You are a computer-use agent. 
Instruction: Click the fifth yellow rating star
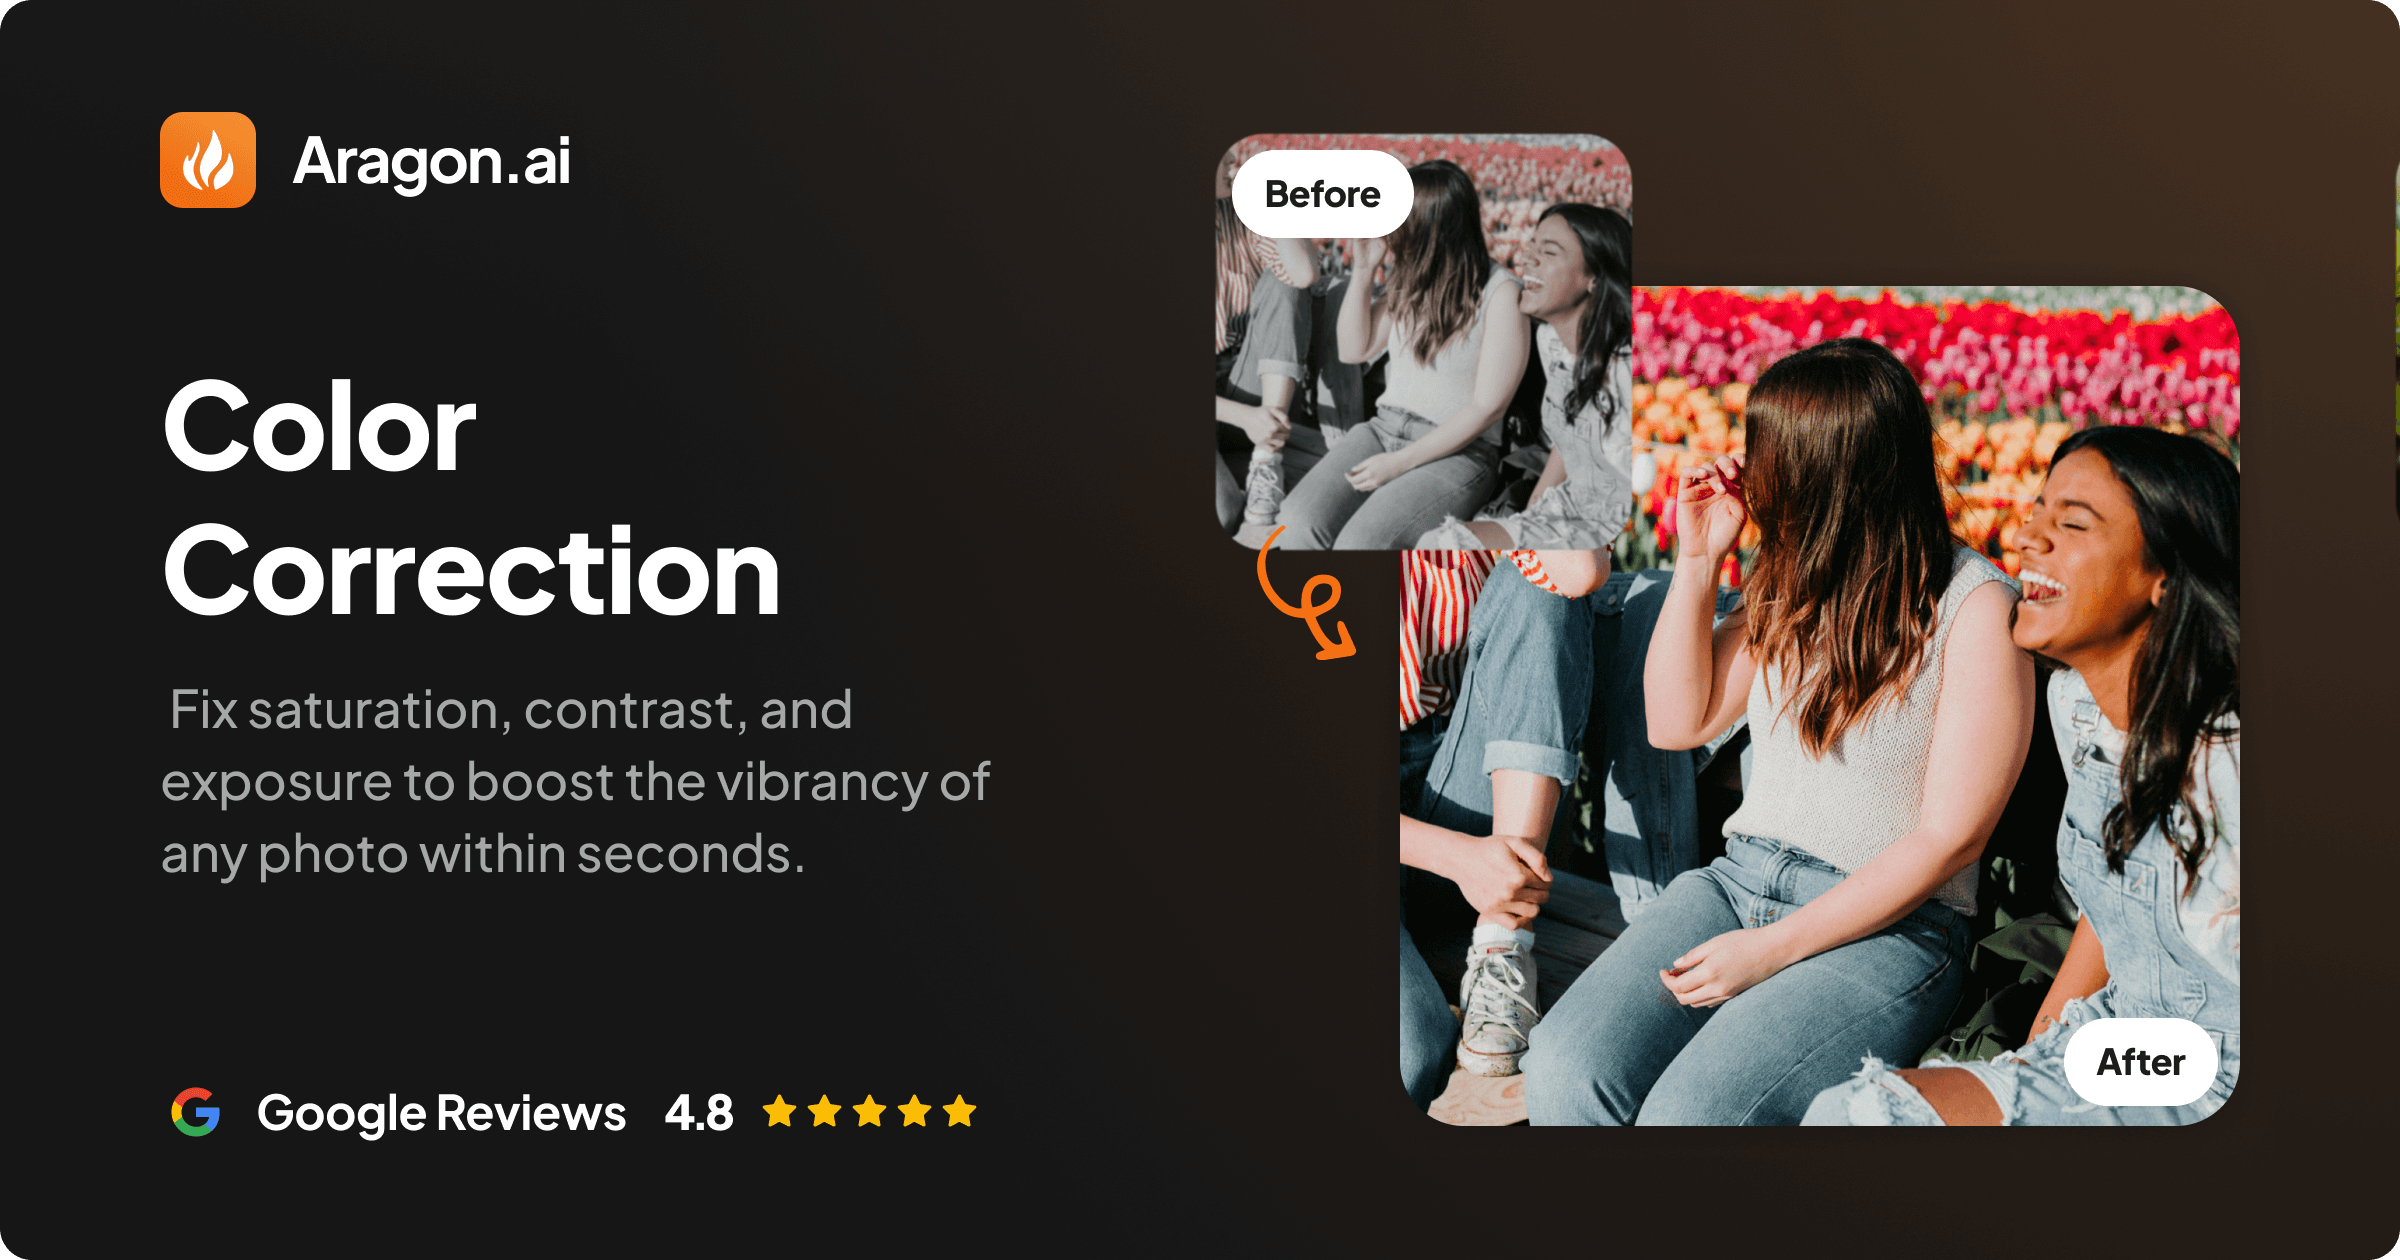pos(960,1111)
